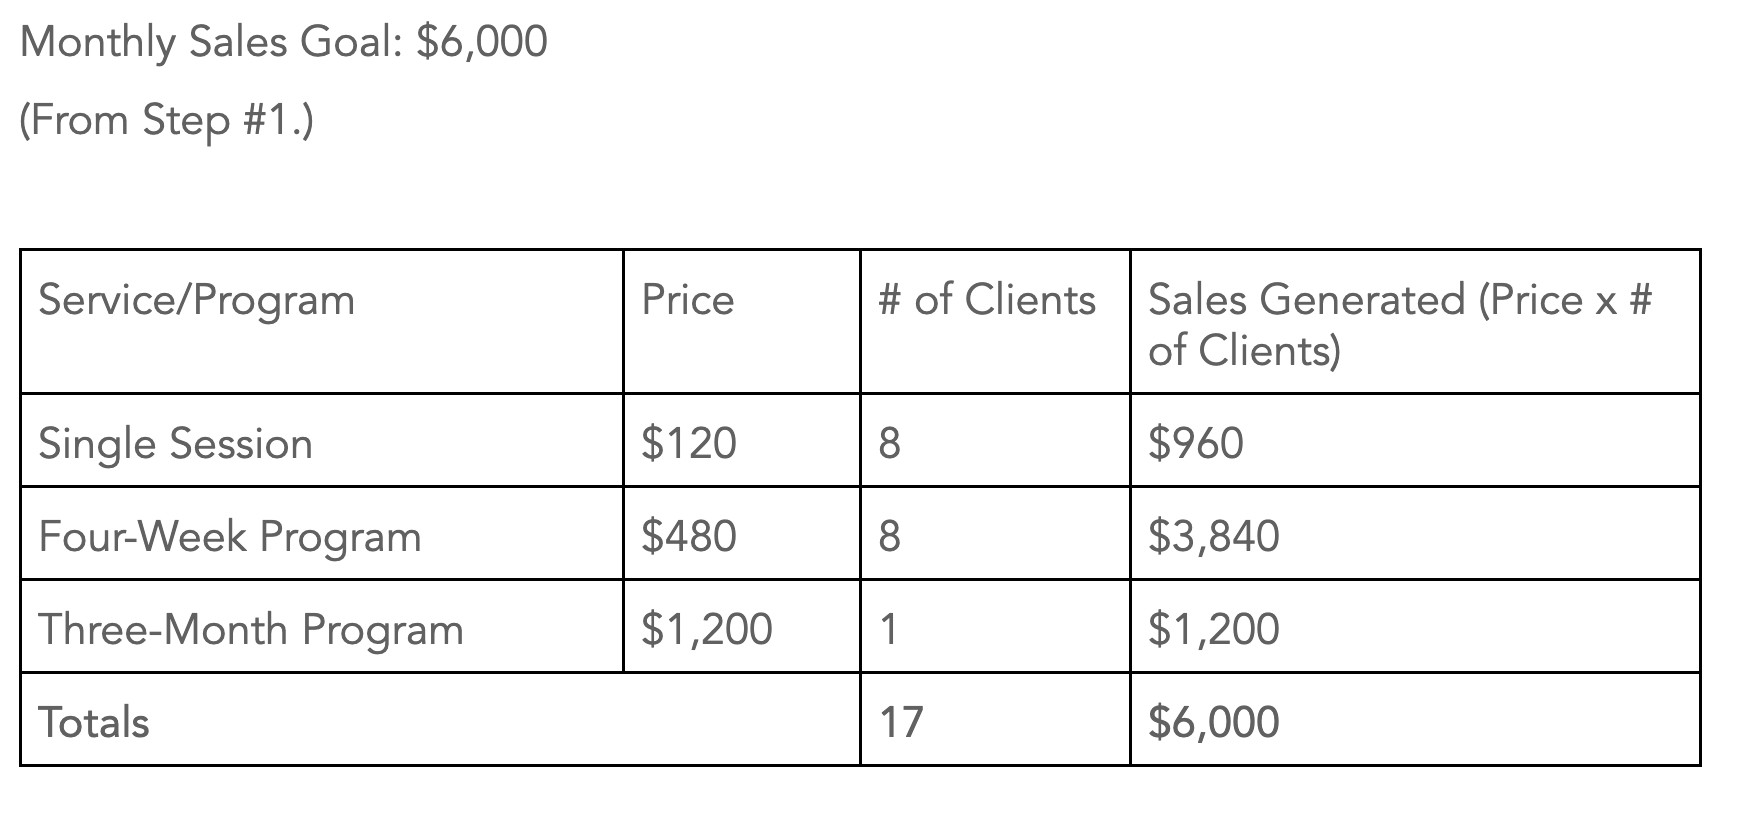Select the $6,000 total sales cell

[1415, 720]
